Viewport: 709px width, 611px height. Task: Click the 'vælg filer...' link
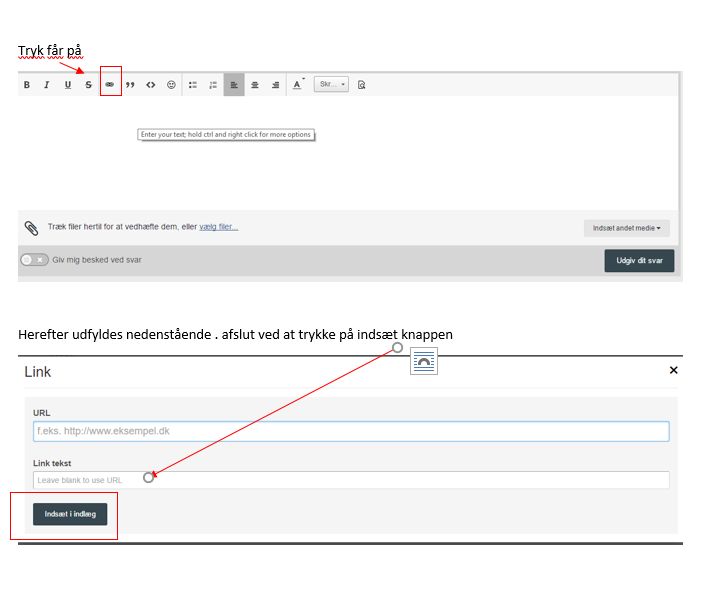point(219,227)
